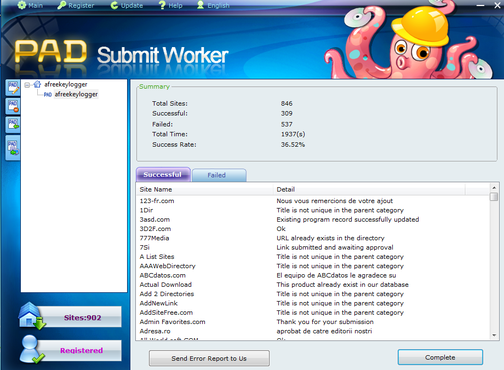Click the person icon beside English
This screenshot has width=504, height=370.
[200, 5]
